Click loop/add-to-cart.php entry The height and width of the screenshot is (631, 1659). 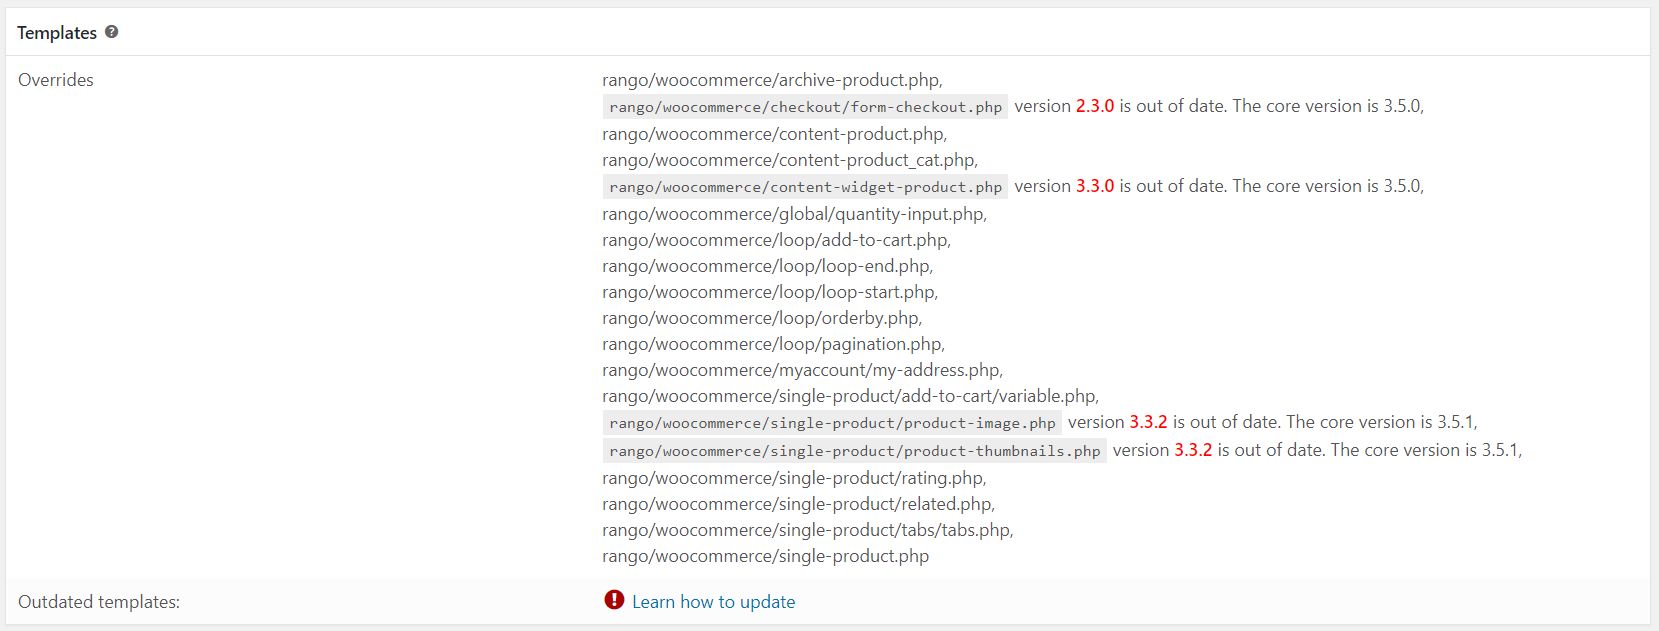776,240
